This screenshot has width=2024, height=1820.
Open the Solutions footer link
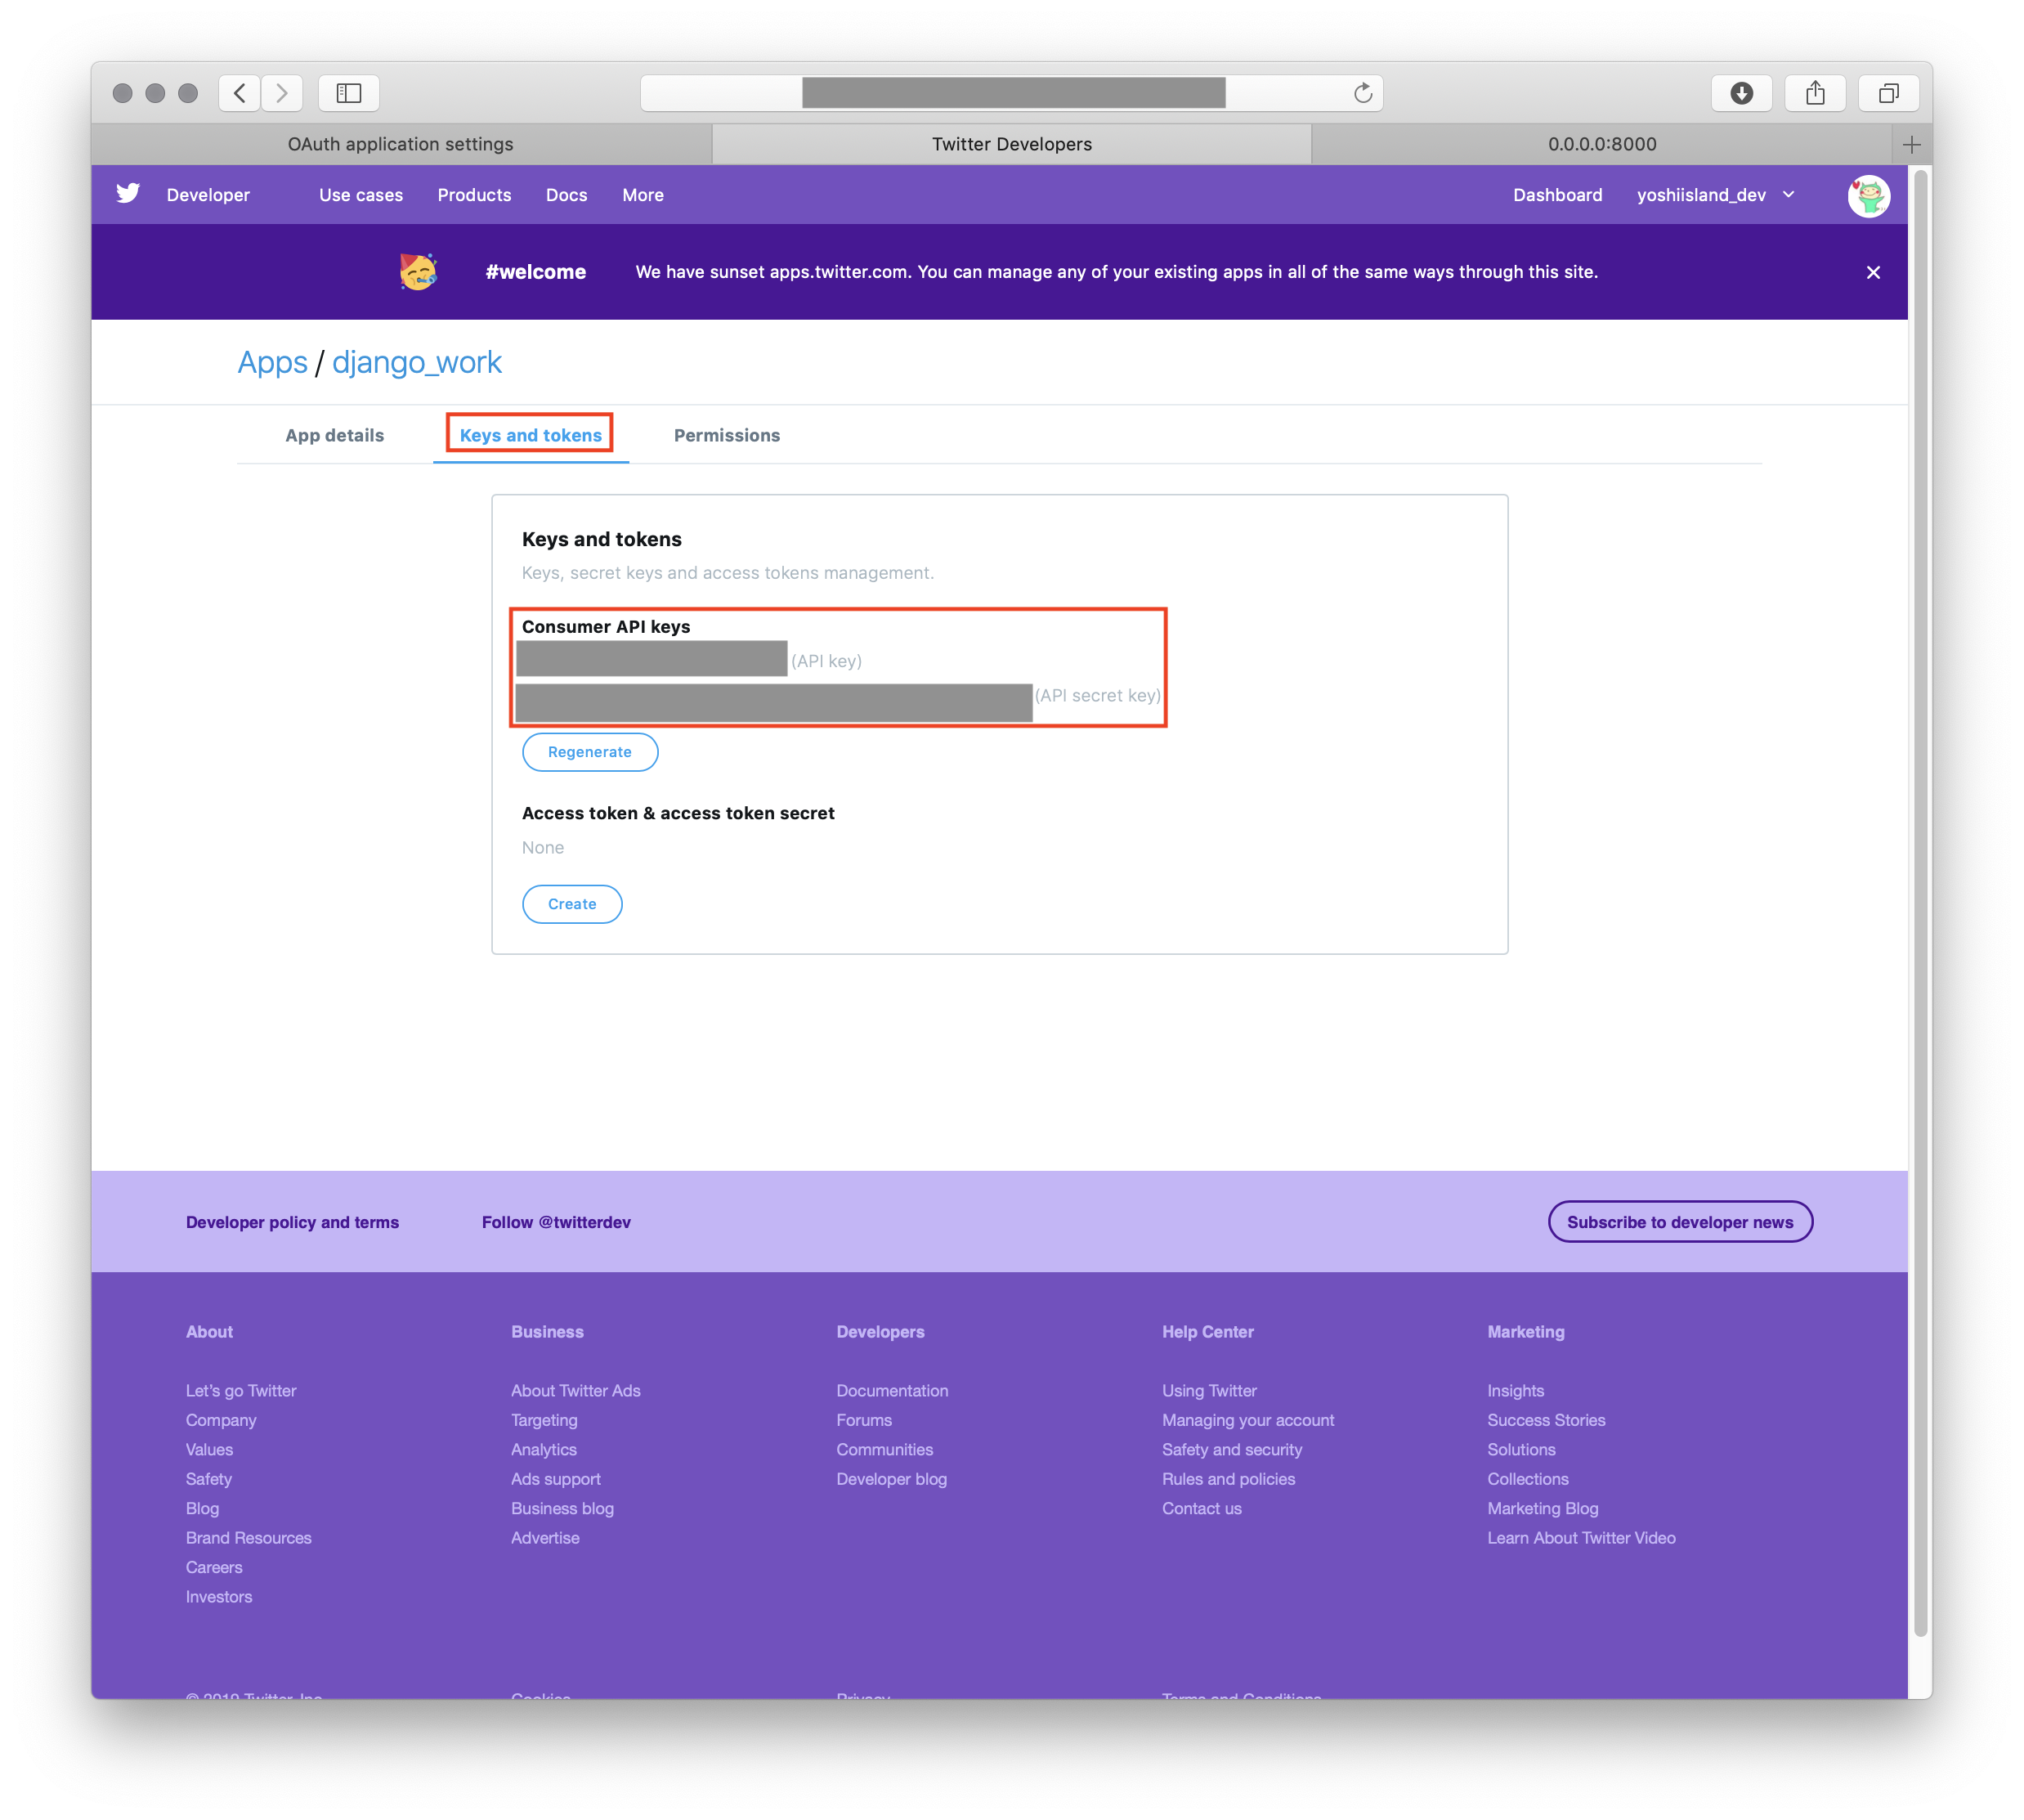pyautogui.click(x=1521, y=1450)
